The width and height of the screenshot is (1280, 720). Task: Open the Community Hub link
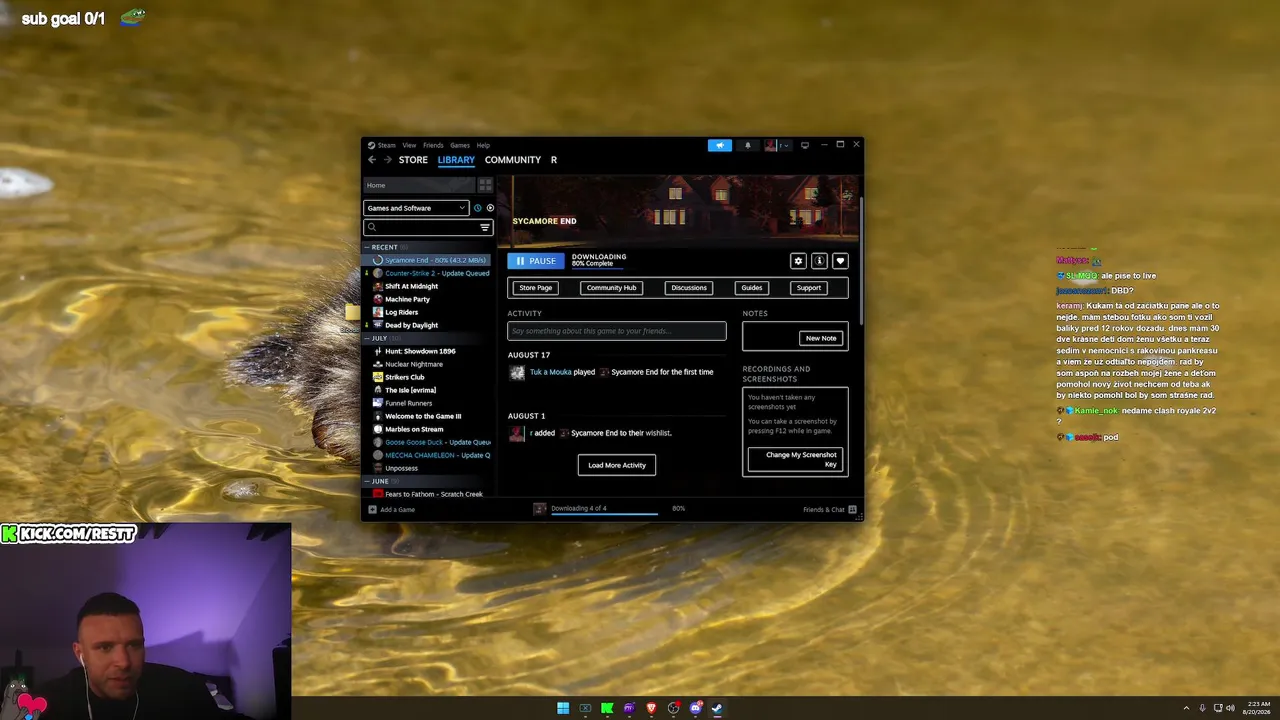pyautogui.click(x=611, y=288)
